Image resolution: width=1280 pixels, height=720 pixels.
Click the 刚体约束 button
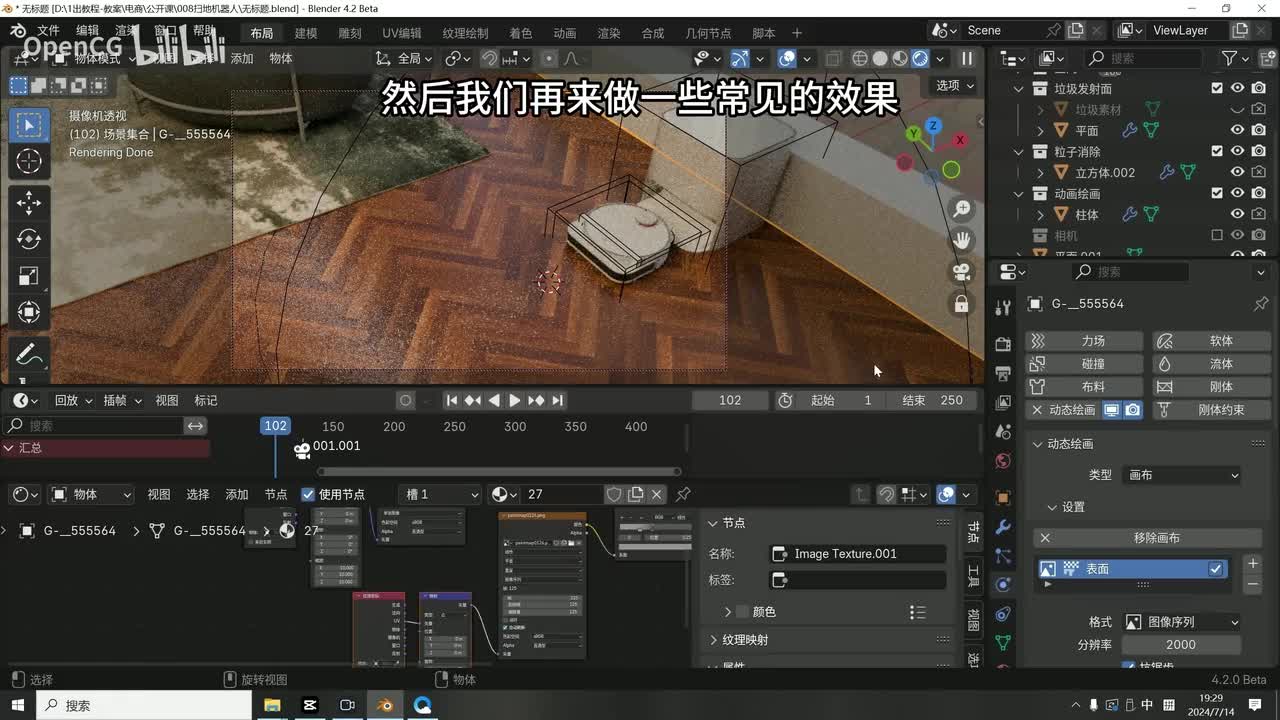(1212, 410)
